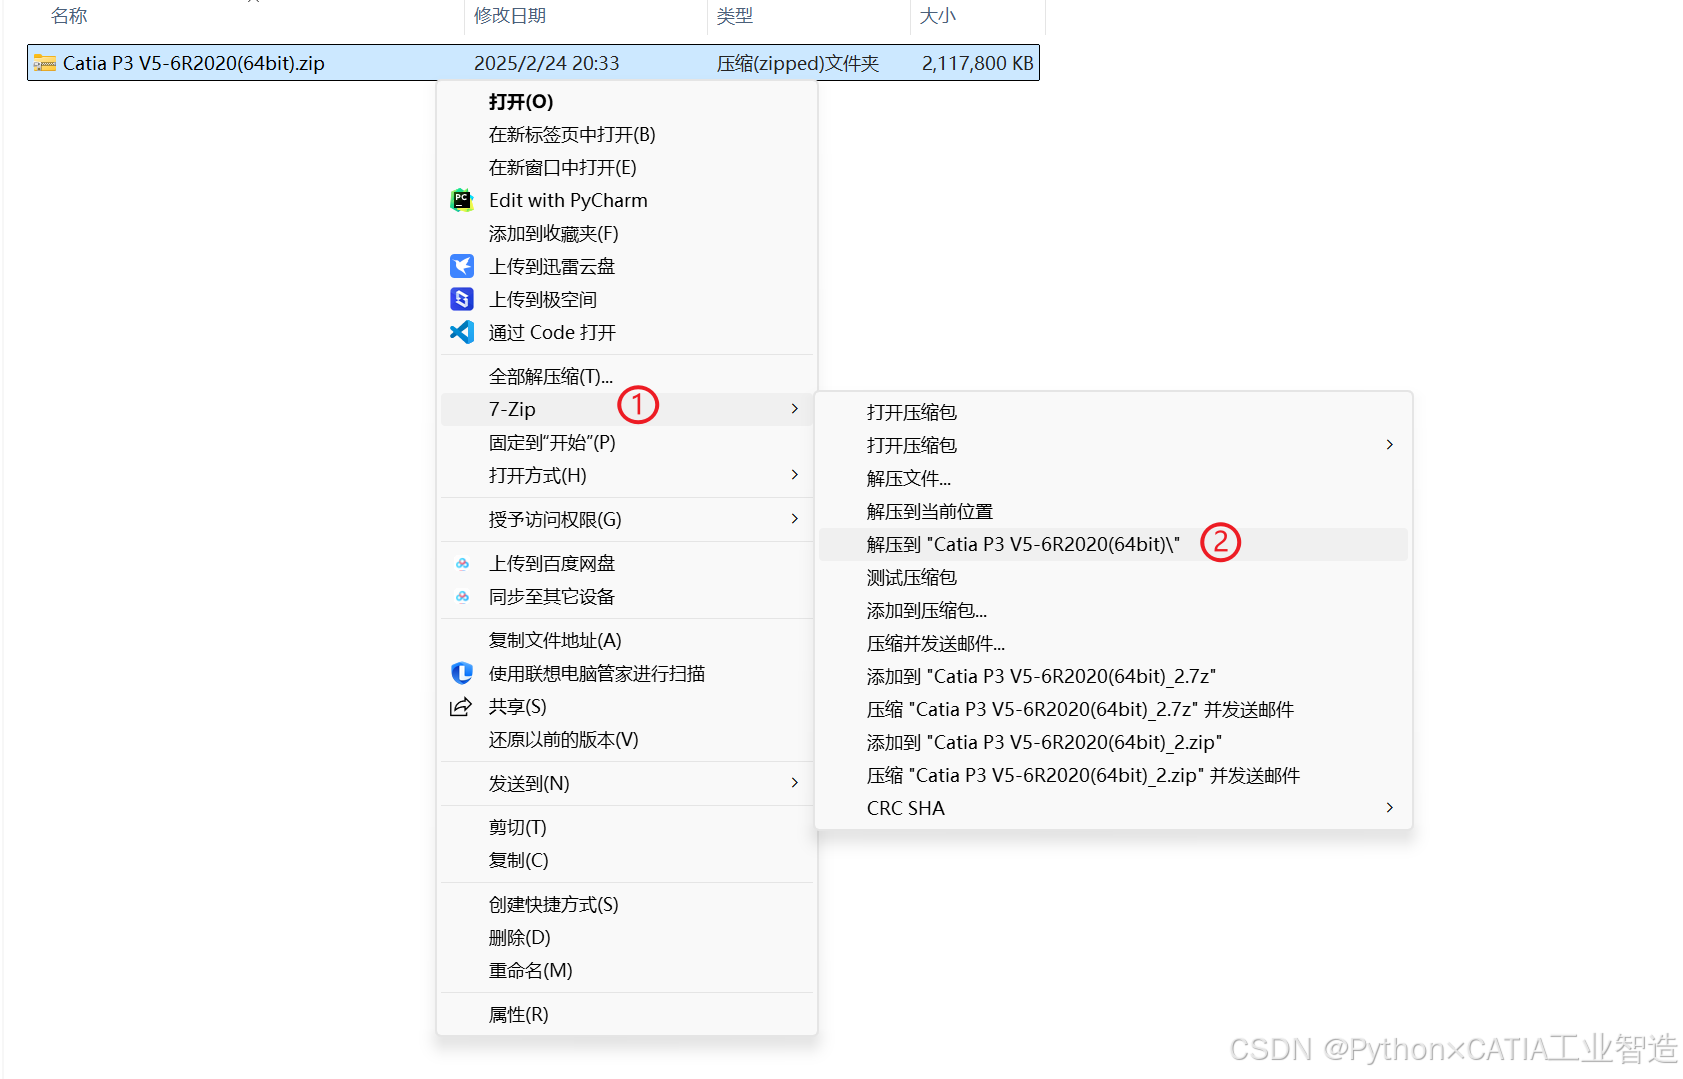
Task: Click the date 2025/2/24 20:33
Action: click(547, 63)
